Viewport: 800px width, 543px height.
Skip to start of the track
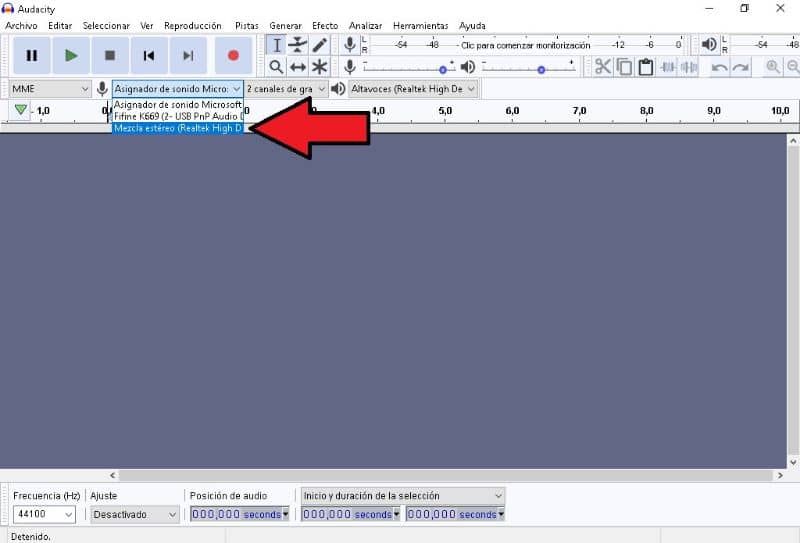coord(149,55)
